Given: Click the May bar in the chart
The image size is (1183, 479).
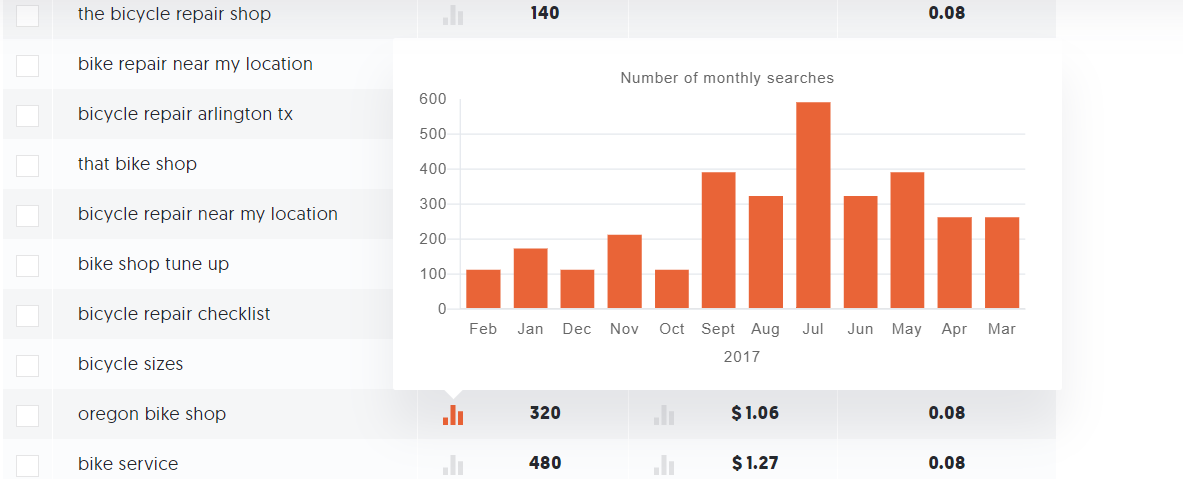Looking at the screenshot, I should [x=907, y=240].
